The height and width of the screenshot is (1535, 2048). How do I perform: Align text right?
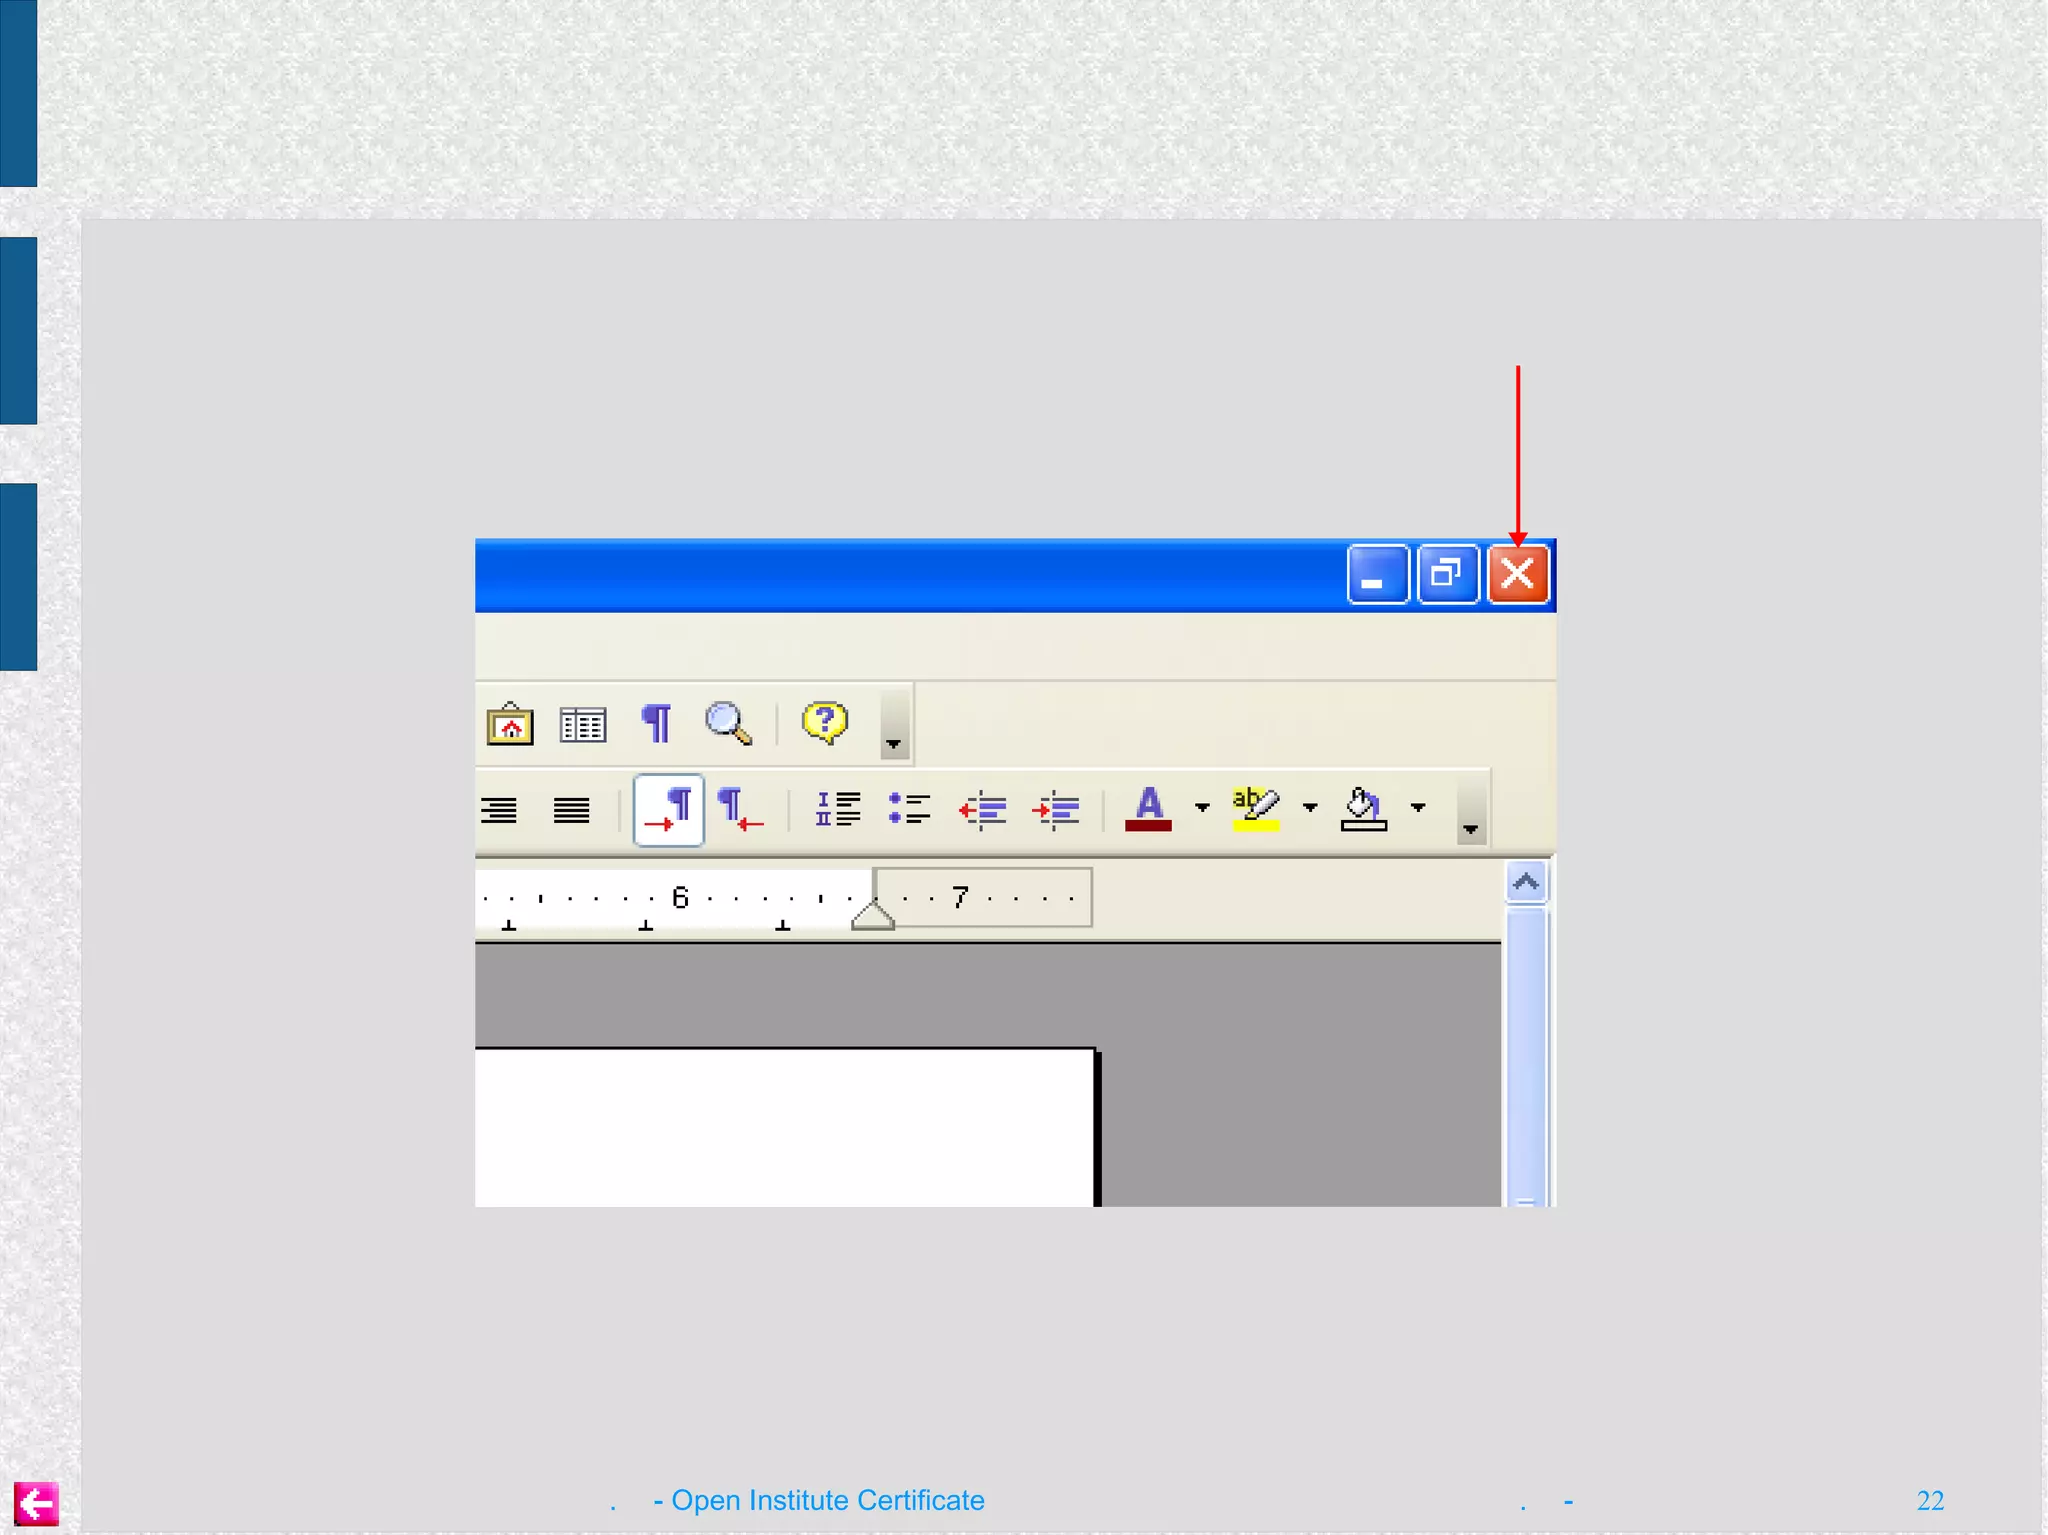coord(499,809)
